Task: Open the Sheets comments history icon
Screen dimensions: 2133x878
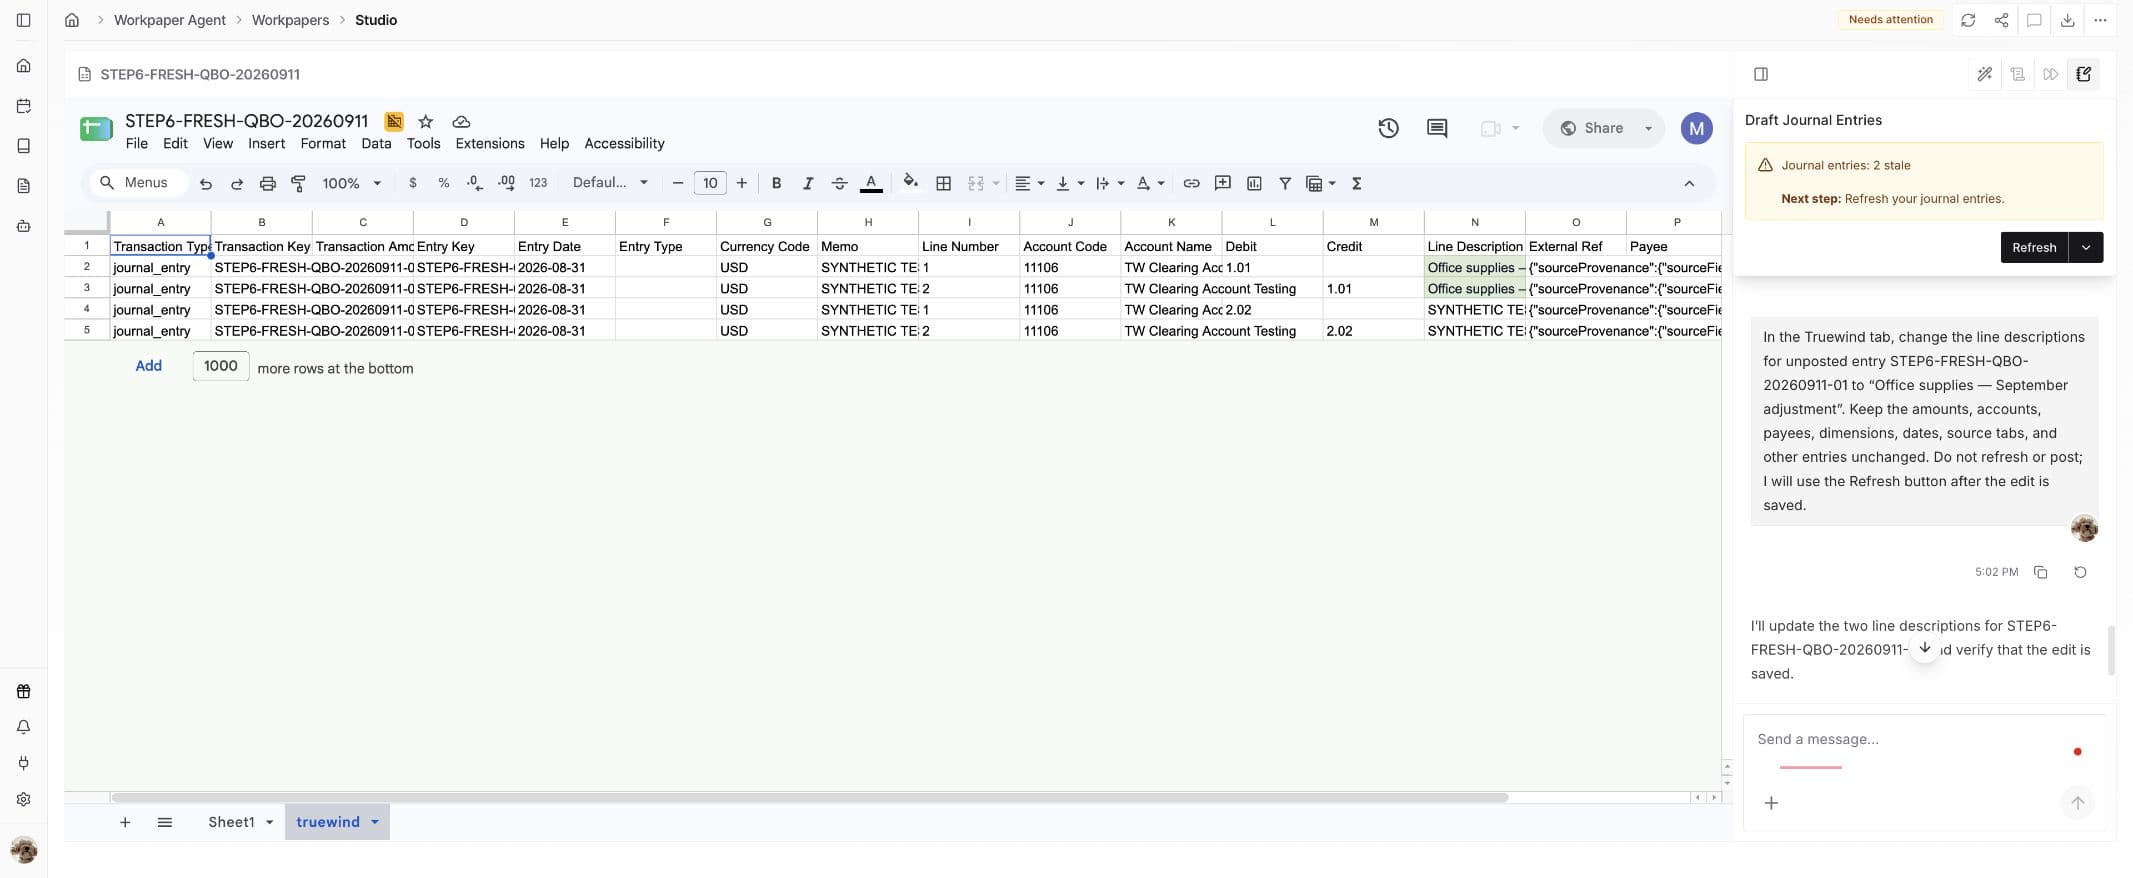Action: 1437,128
